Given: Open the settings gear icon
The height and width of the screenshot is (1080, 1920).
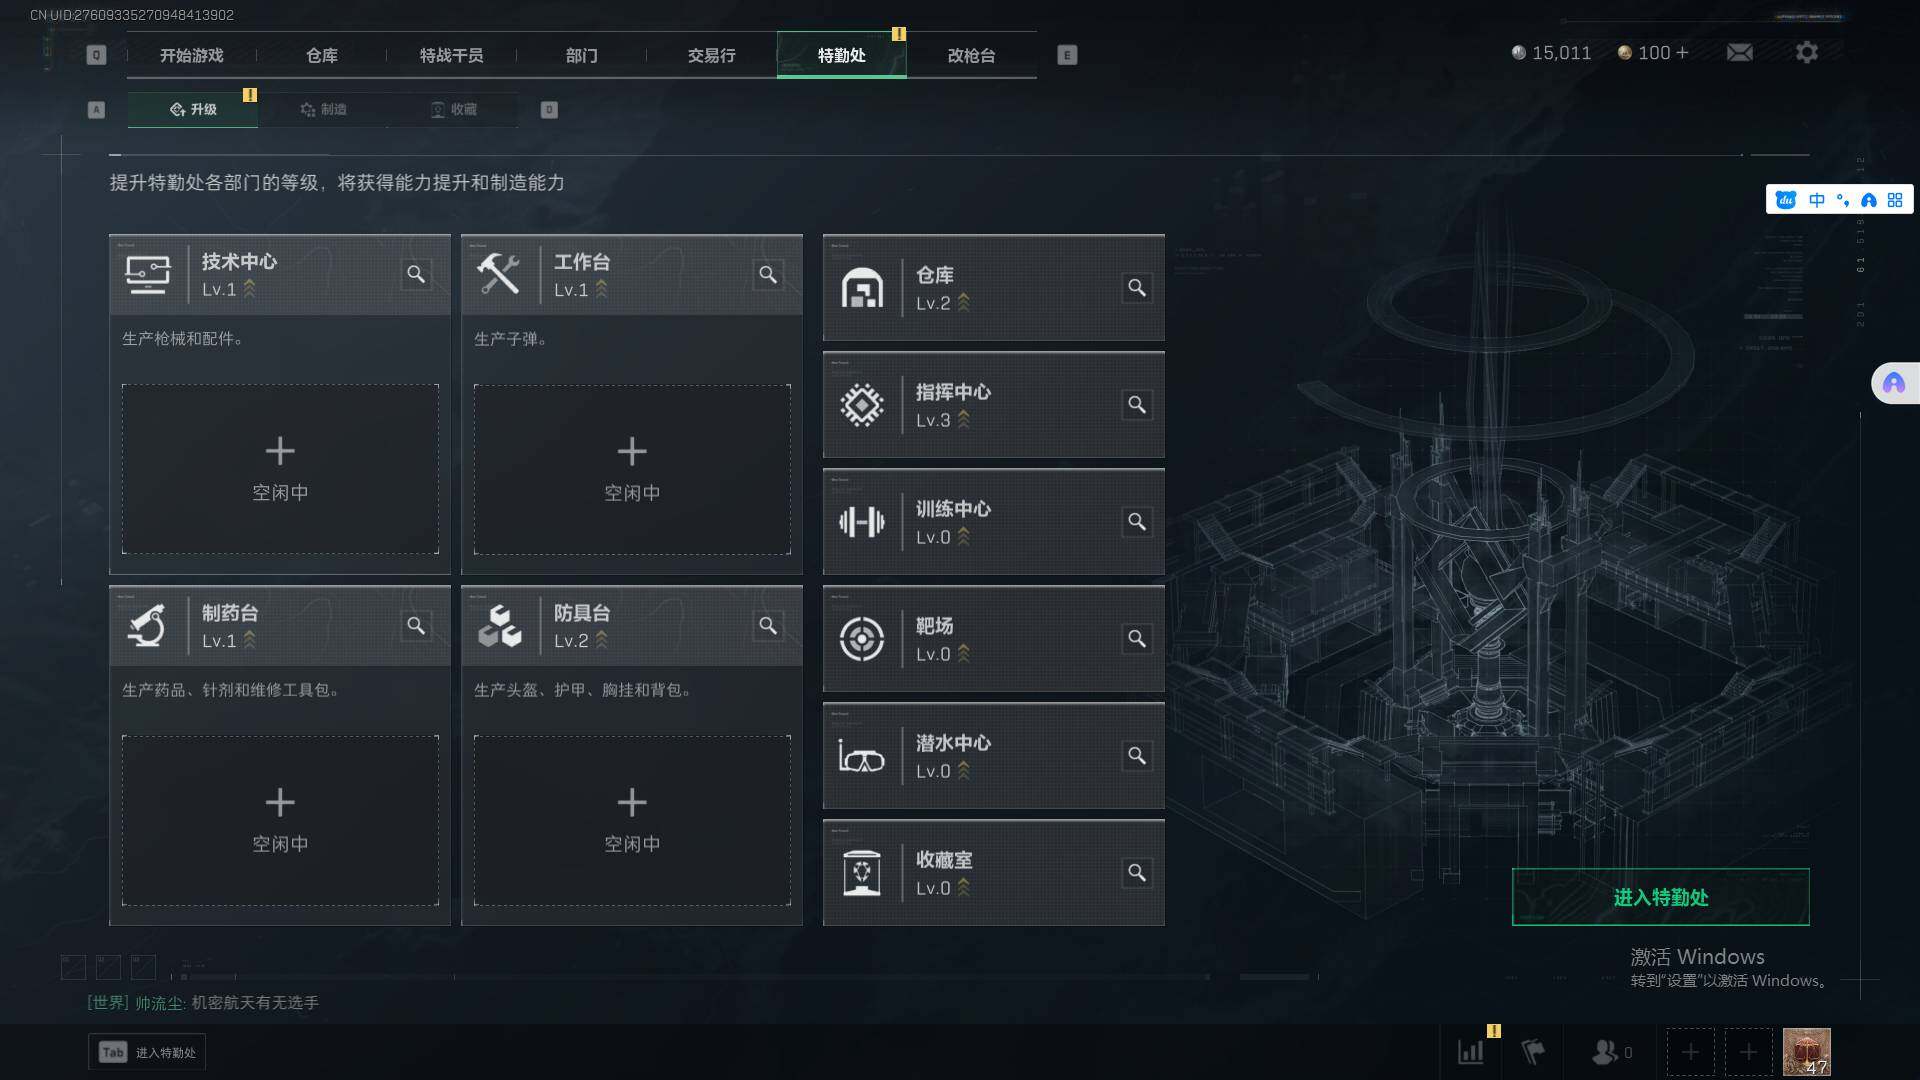Looking at the screenshot, I should click(x=1806, y=52).
